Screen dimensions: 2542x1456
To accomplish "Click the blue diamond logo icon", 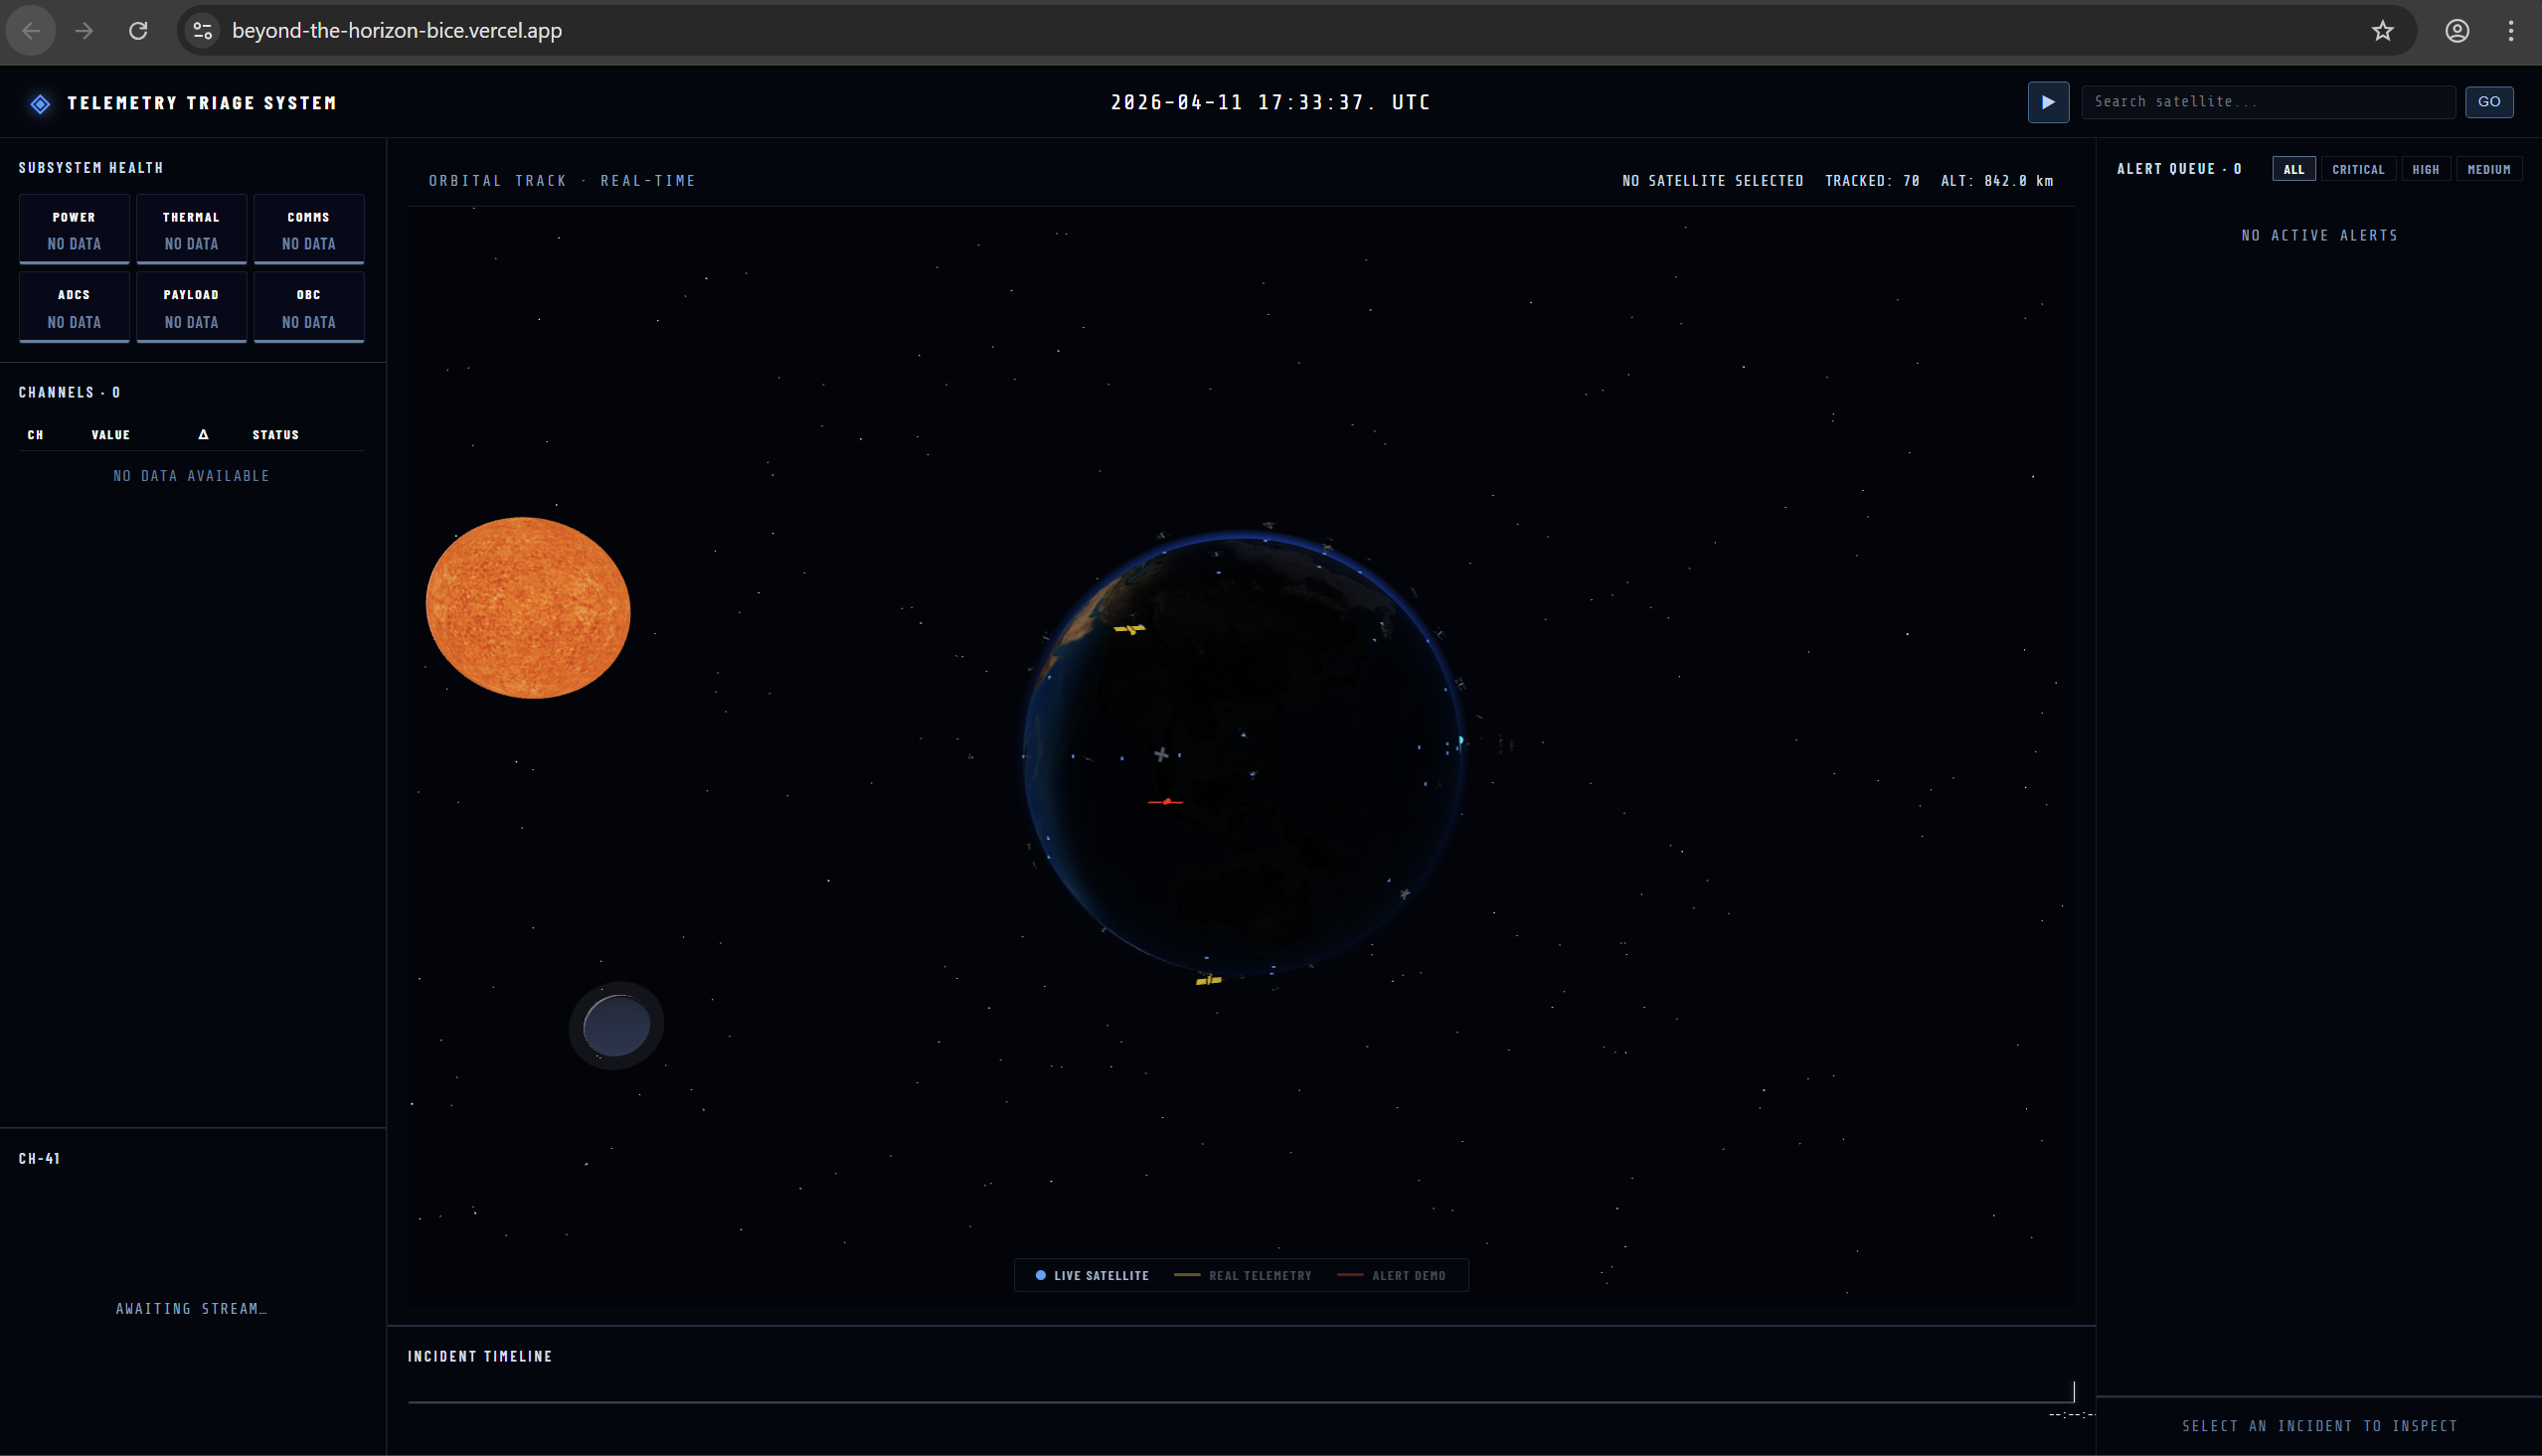I will point(40,103).
